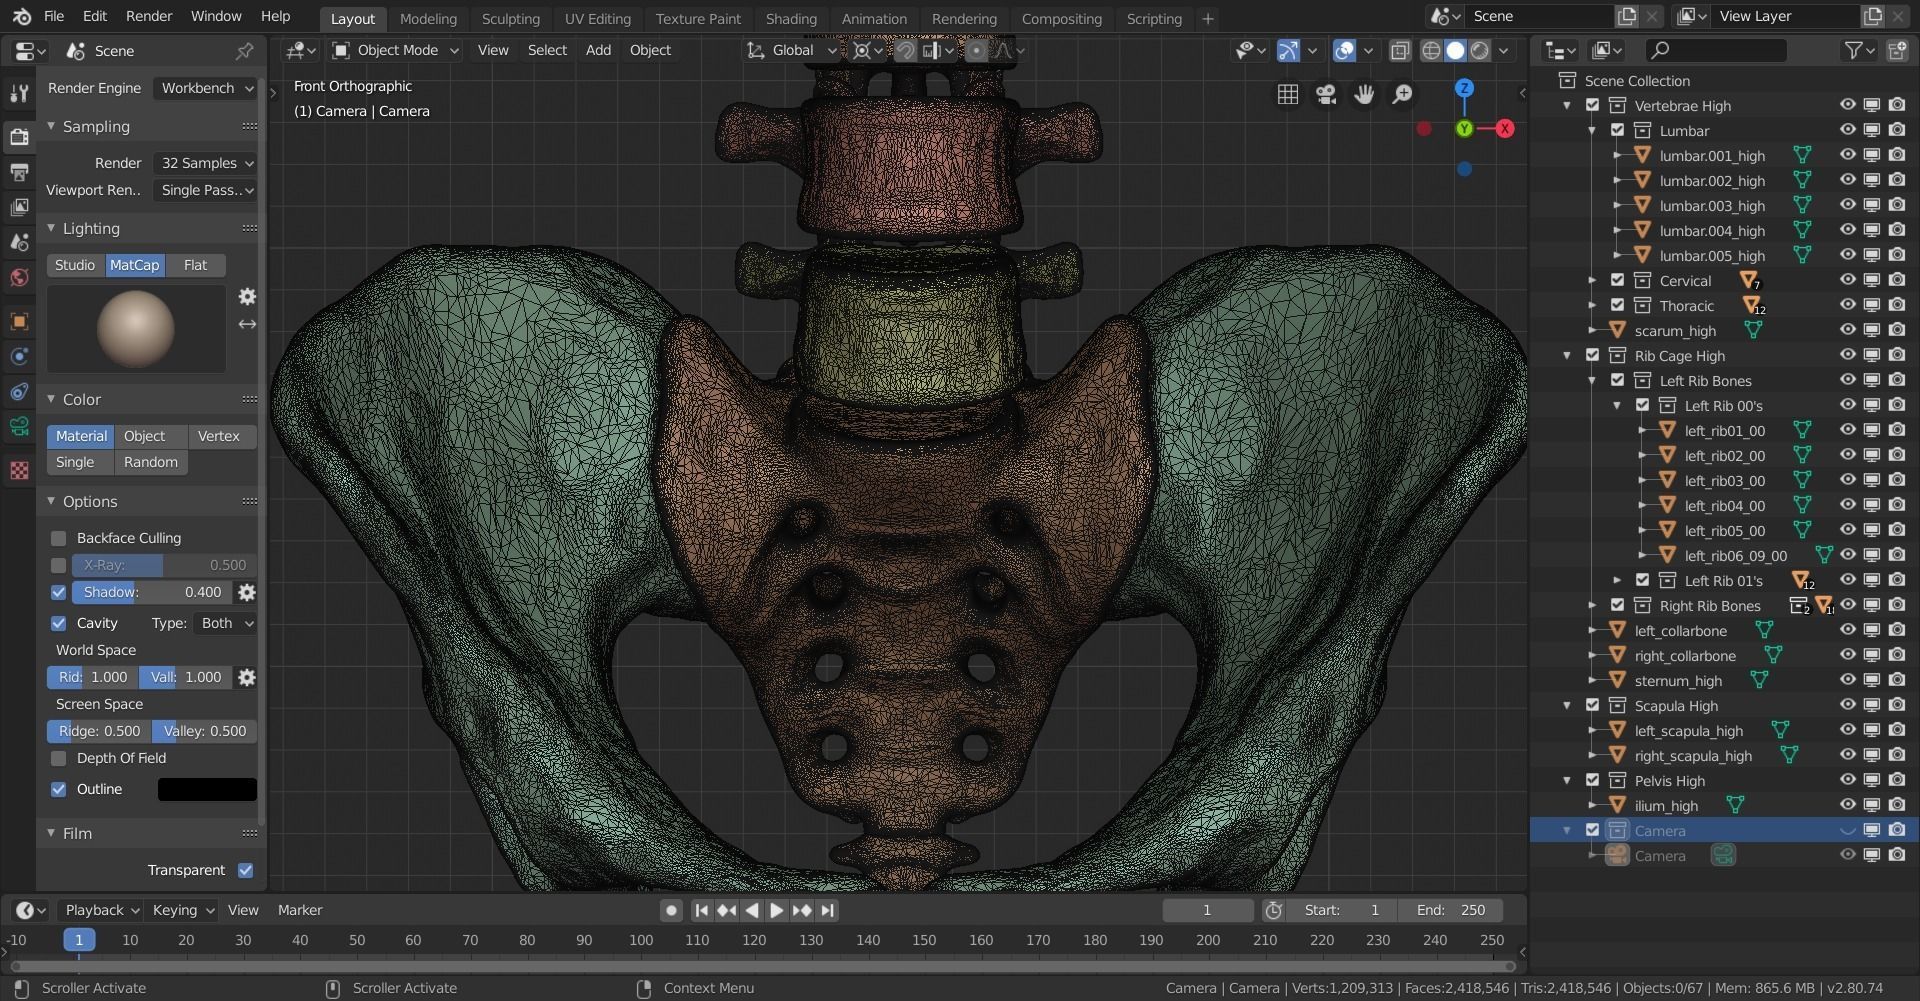Viewport: 1920px width, 1001px height.
Task: Click the Z axis on navigation gizmo
Action: tap(1464, 88)
